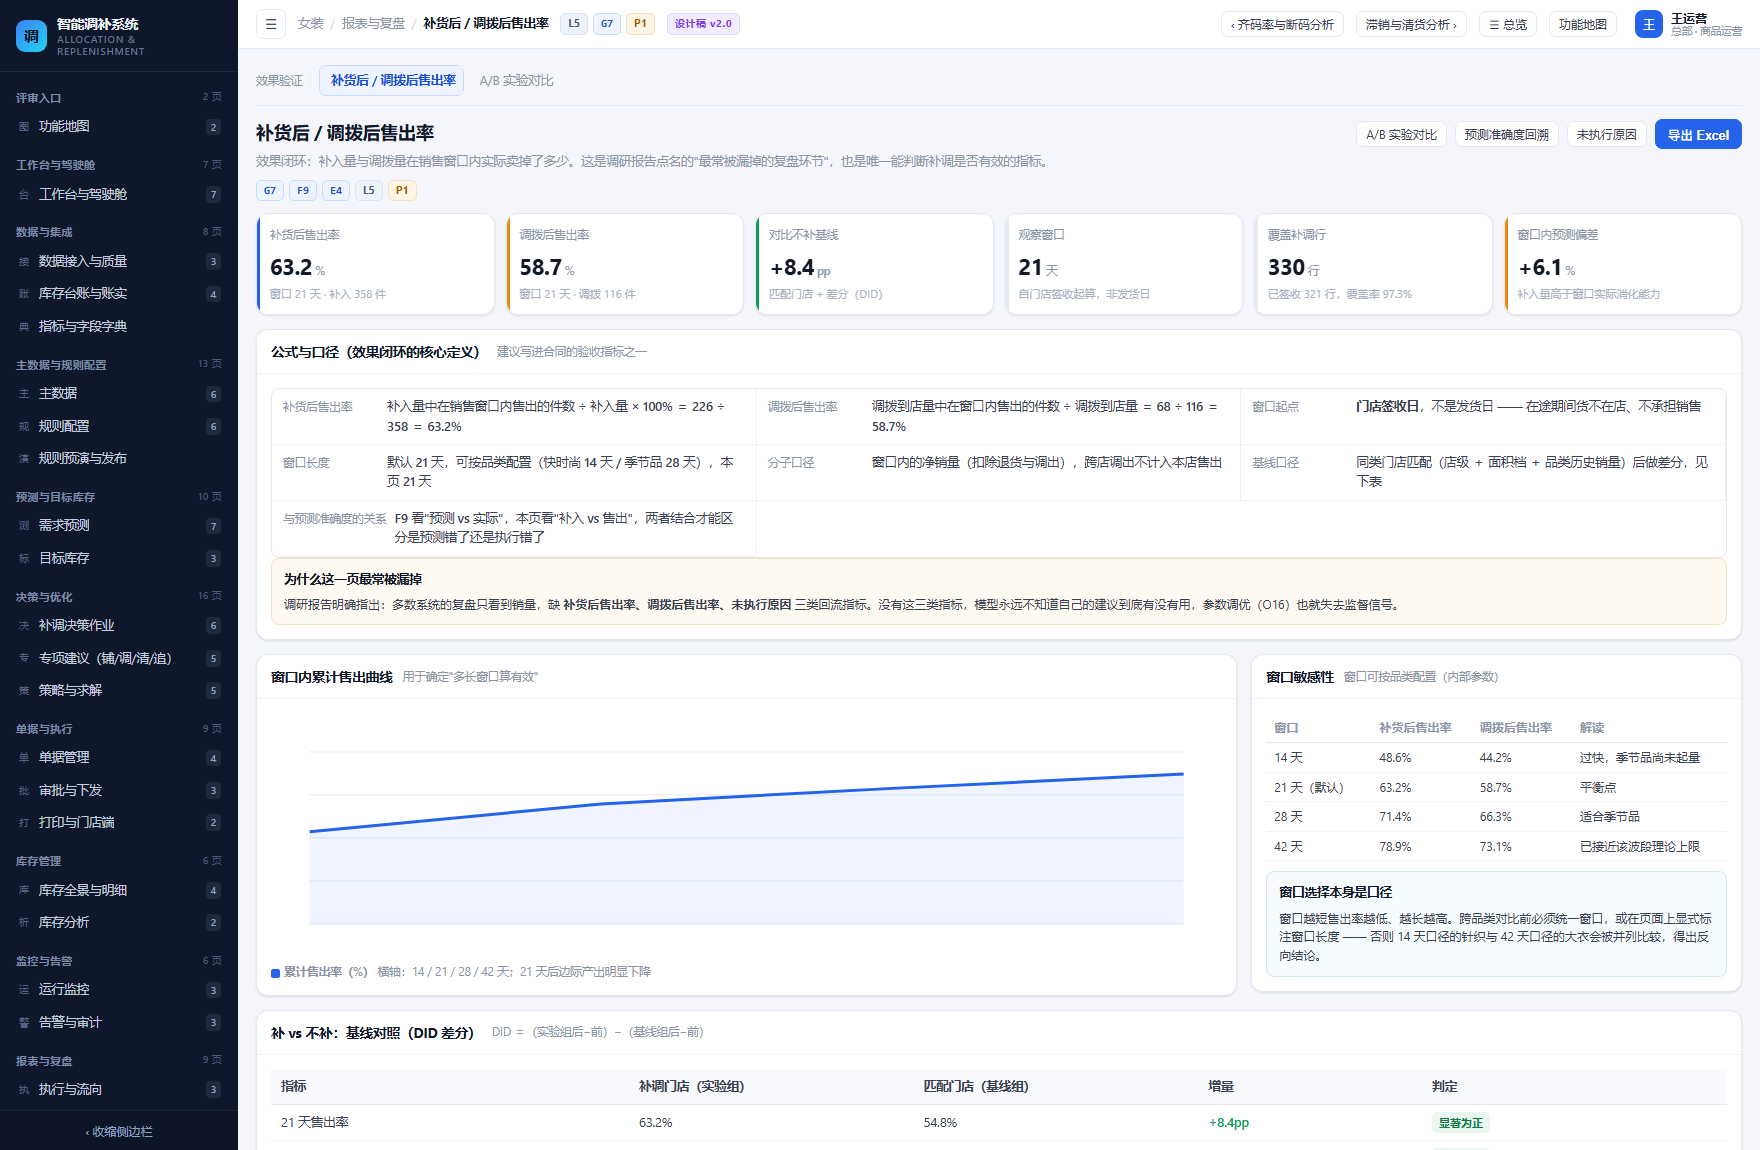Open 功能地图 in the sidebar
The width and height of the screenshot is (1760, 1150).
pyautogui.click(x=119, y=127)
